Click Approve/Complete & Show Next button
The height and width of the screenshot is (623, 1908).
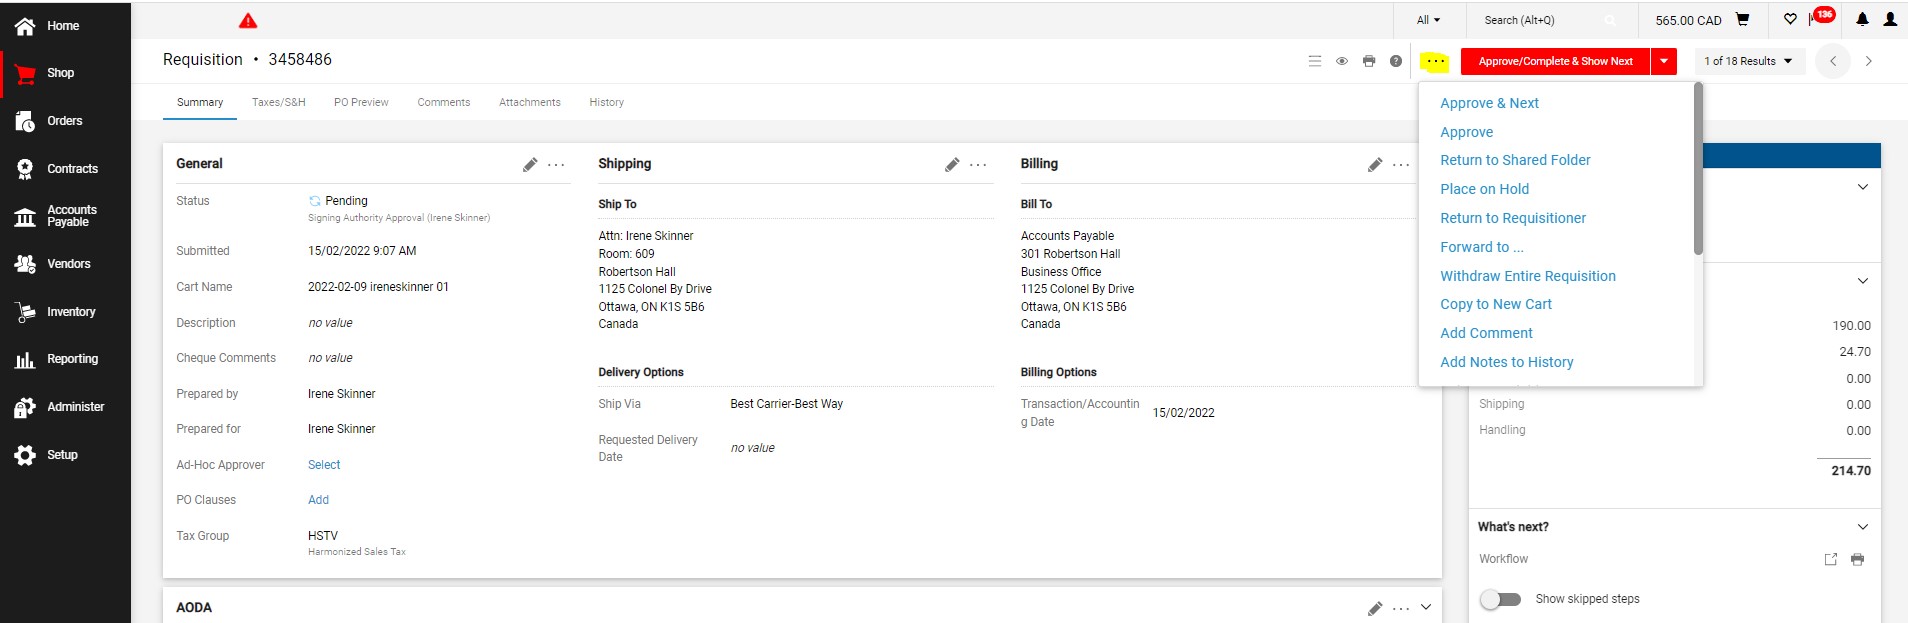[x=1555, y=61]
